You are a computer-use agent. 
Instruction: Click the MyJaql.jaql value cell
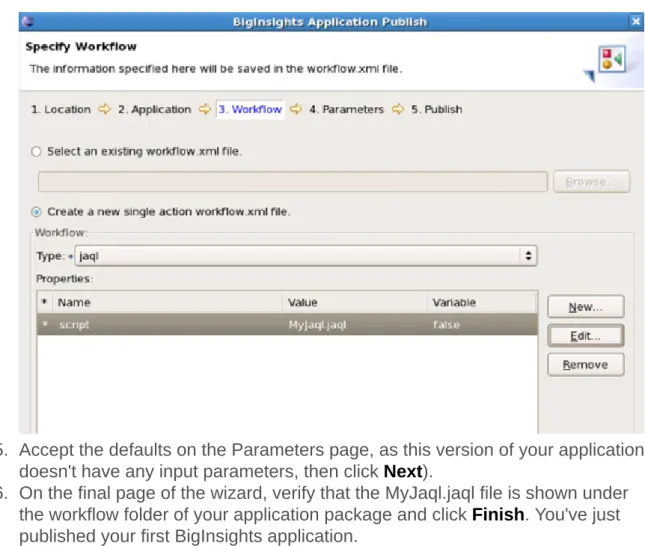317,325
